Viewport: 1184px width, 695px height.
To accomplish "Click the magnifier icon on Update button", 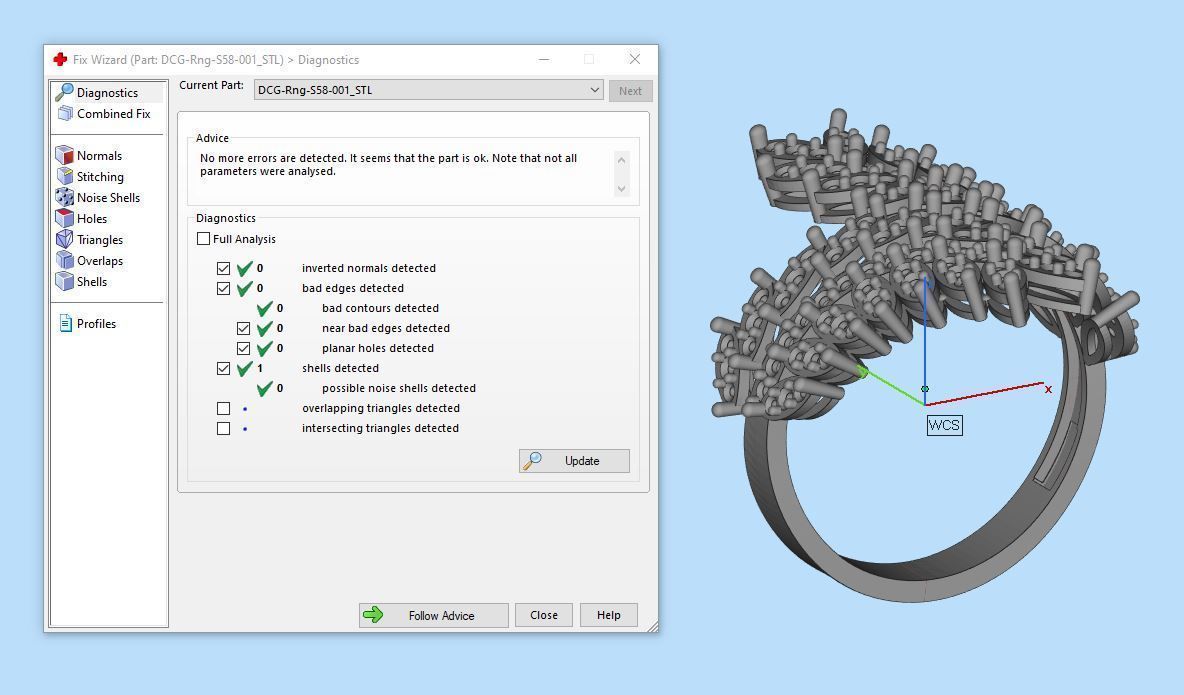I will (532, 460).
